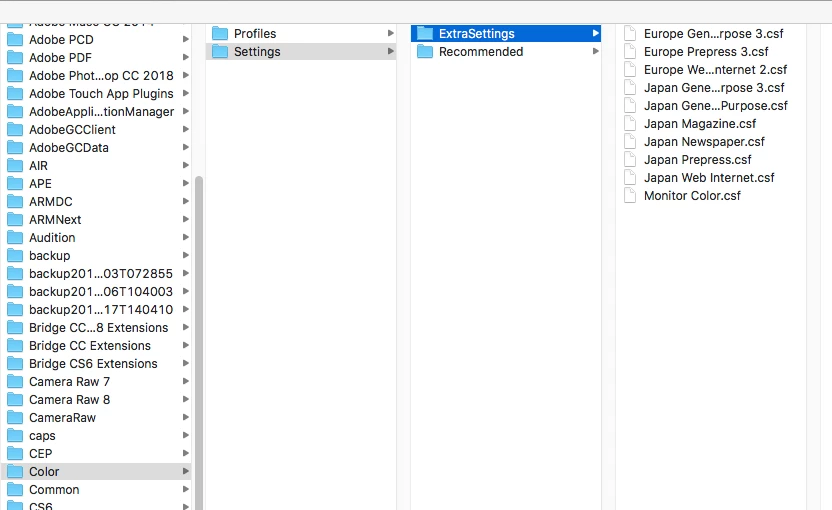Expand the Camera Raw 8 folder arrow

[x=186, y=399]
